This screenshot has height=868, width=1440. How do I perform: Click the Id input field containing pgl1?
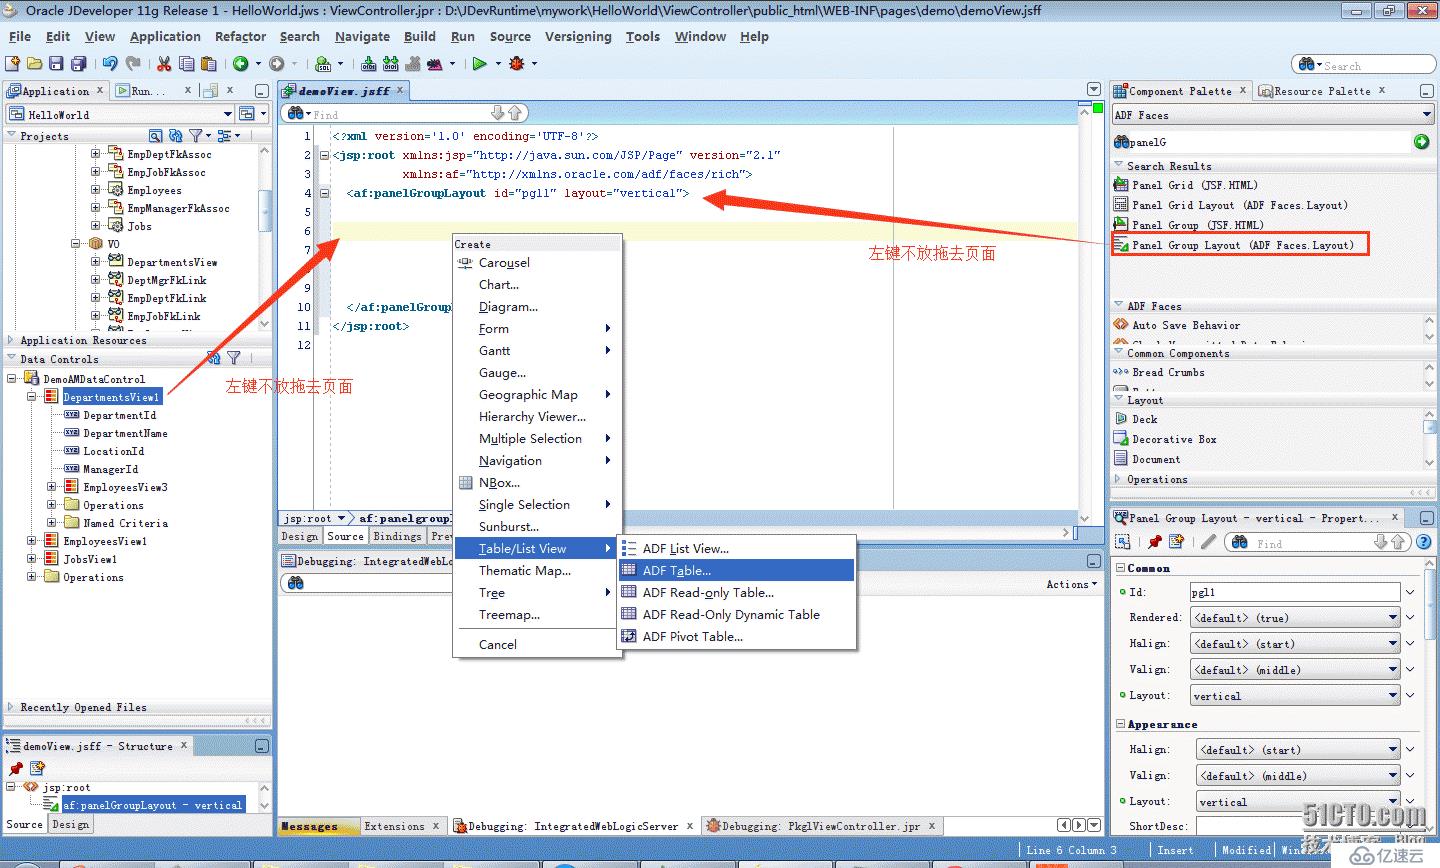point(1295,592)
